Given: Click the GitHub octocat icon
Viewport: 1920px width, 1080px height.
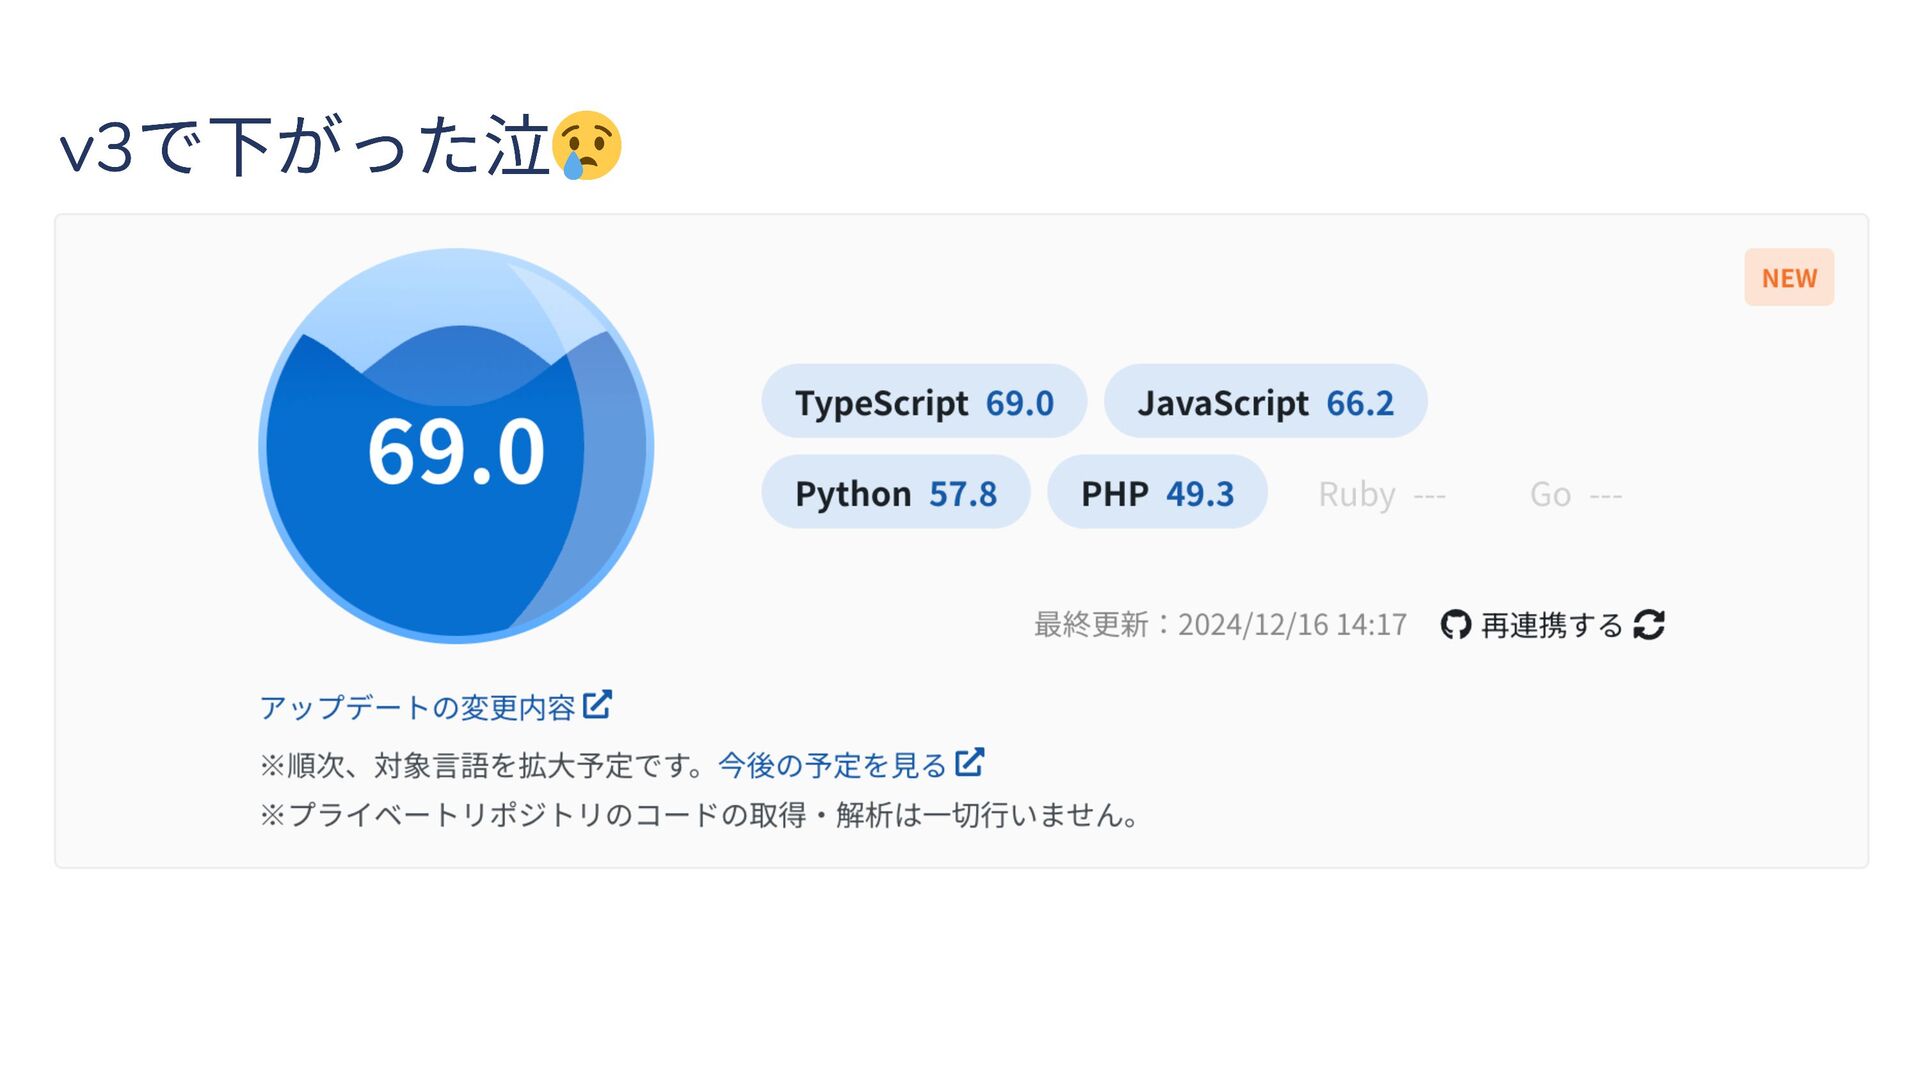Looking at the screenshot, I should pyautogui.click(x=1455, y=625).
